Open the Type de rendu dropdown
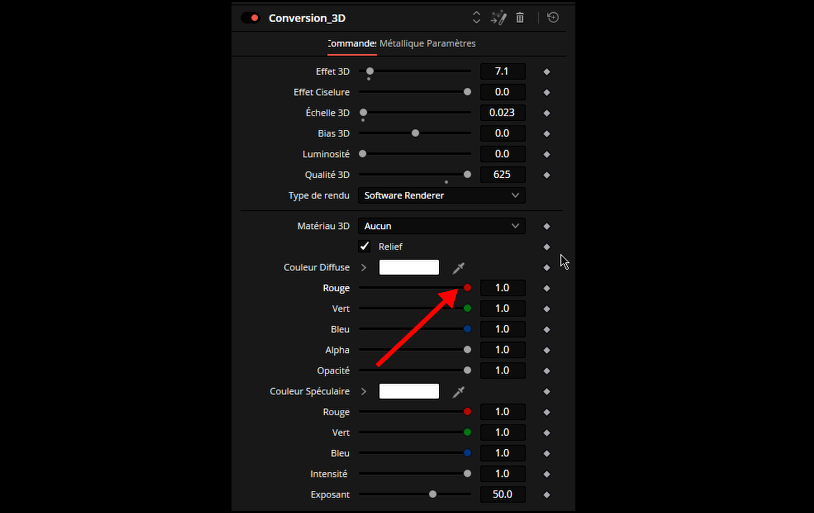814x513 pixels. (442, 196)
